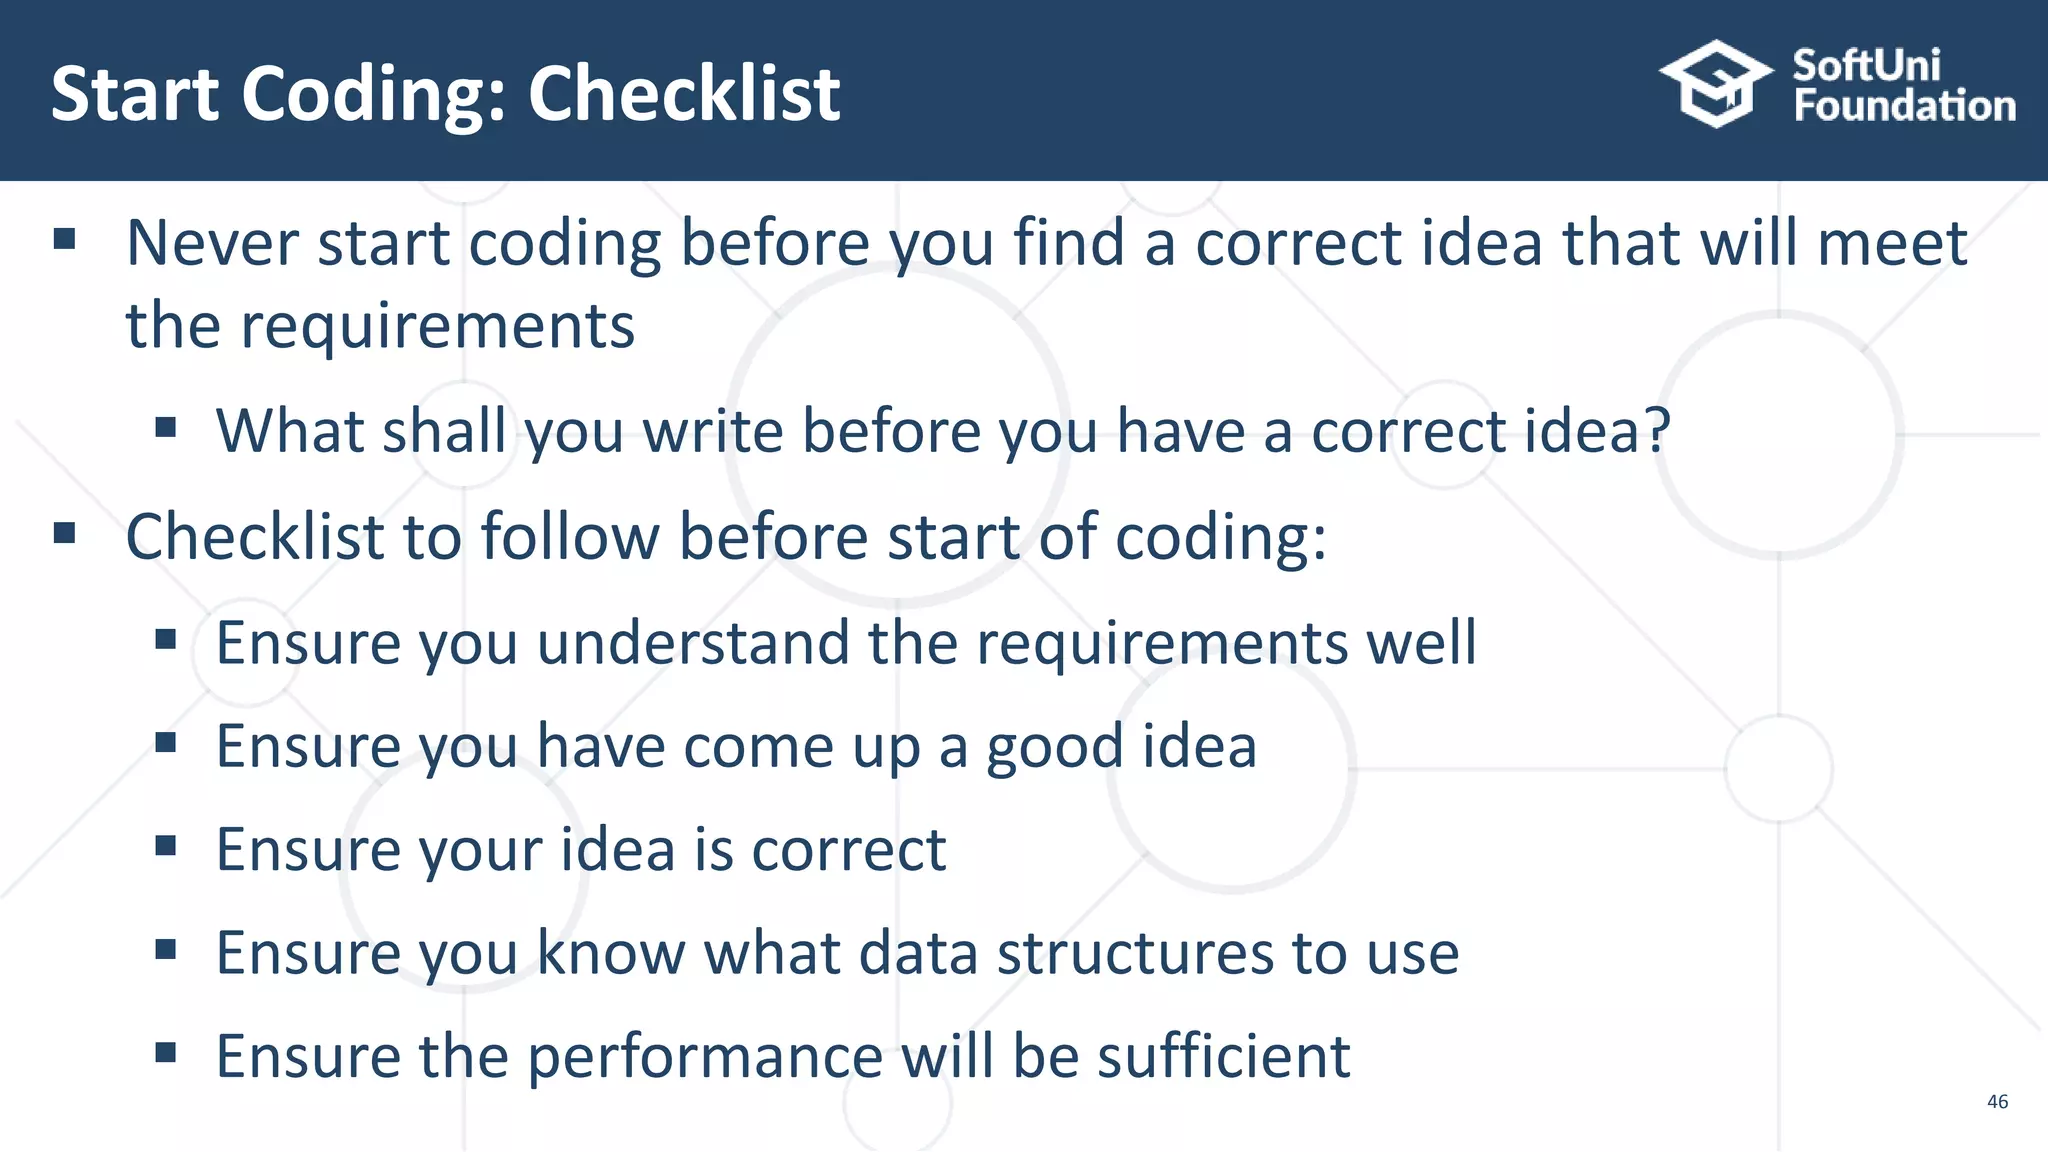This screenshot has width=2048, height=1152.
Task: Click the bullet before "Ensure you have come up"
Action: (x=166, y=743)
